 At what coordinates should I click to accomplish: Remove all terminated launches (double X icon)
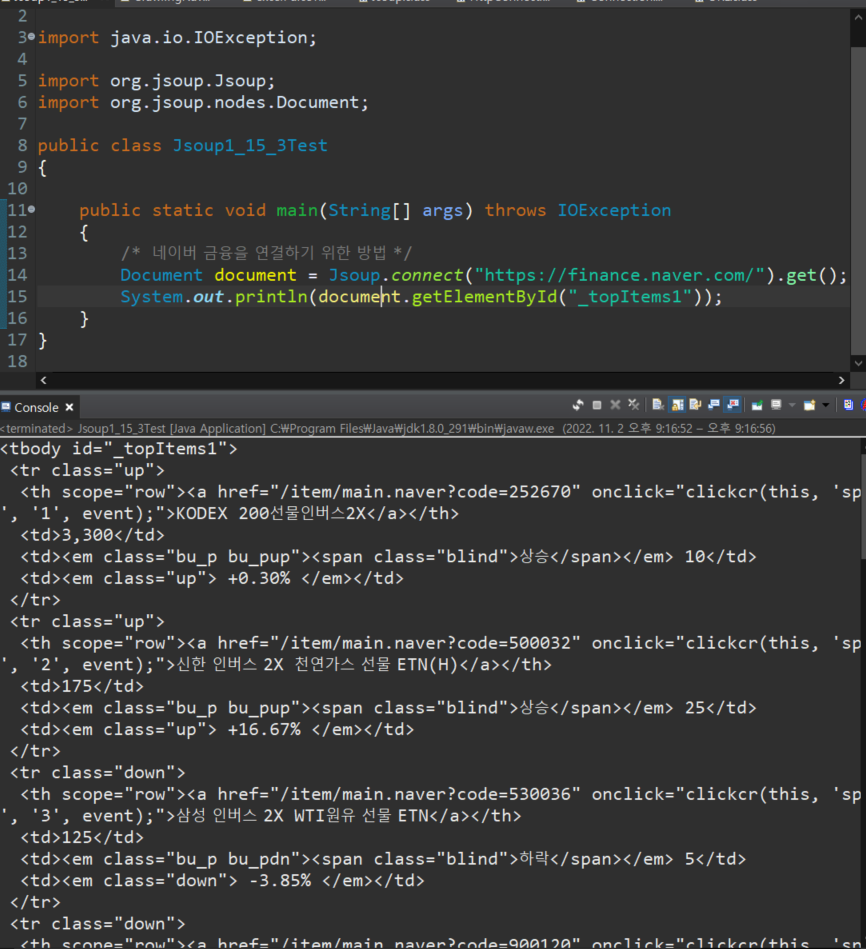(x=634, y=405)
